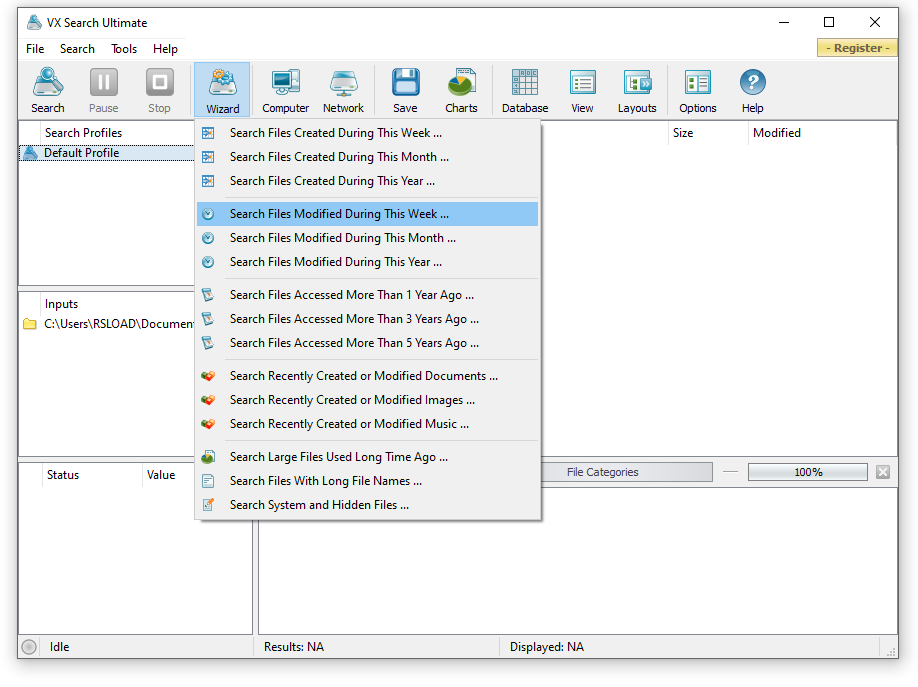Choose Search Recently Created or Modified Documents

point(367,375)
